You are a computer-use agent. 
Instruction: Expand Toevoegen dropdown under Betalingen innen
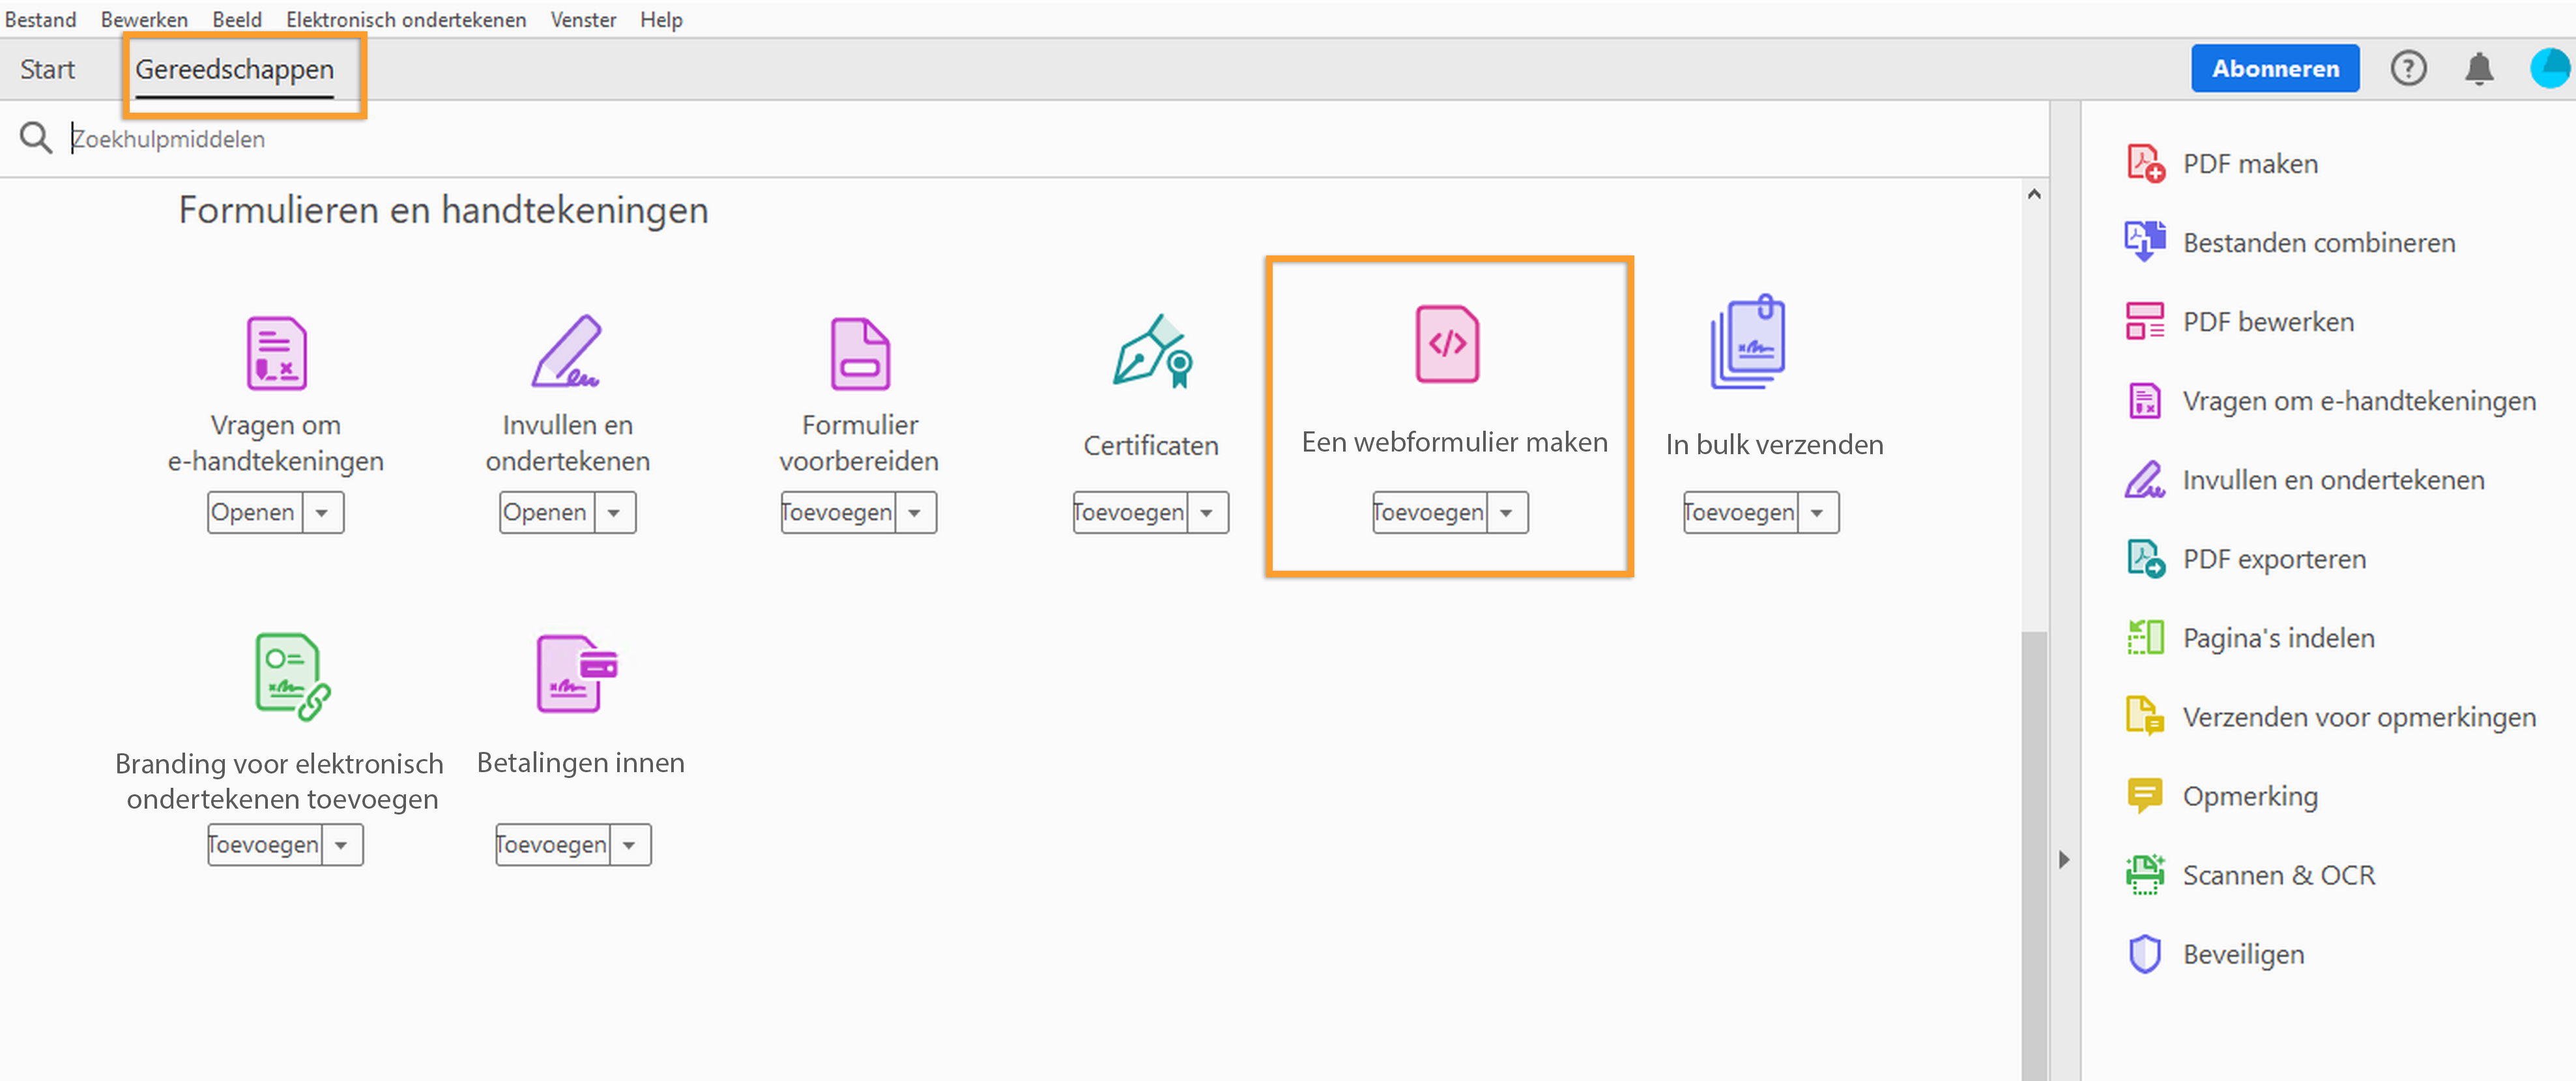(630, 845)
